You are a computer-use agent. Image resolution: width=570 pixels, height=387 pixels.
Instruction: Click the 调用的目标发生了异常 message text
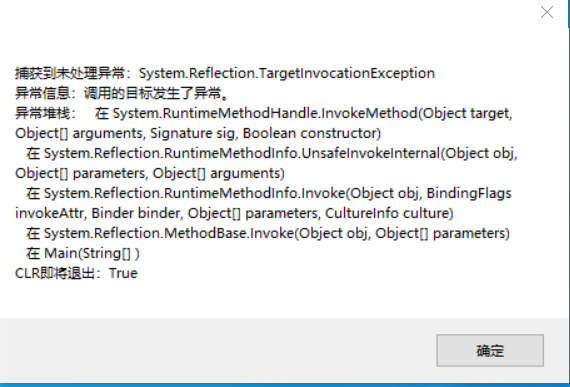tap(153, 93)
